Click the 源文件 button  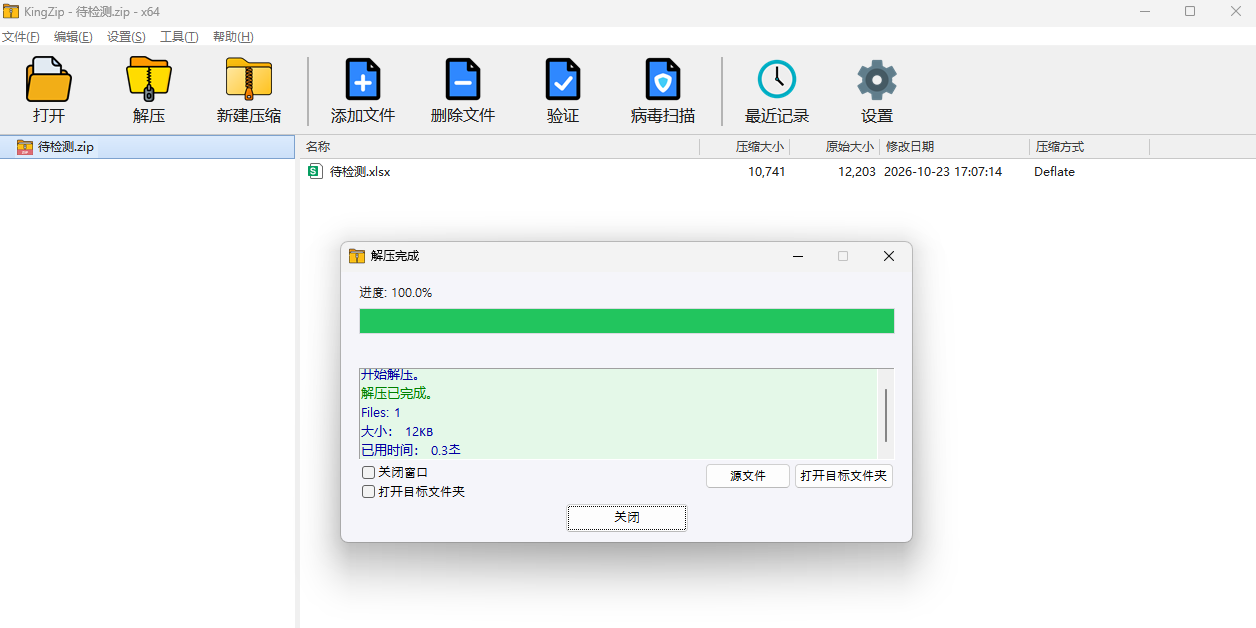[748, 476]
